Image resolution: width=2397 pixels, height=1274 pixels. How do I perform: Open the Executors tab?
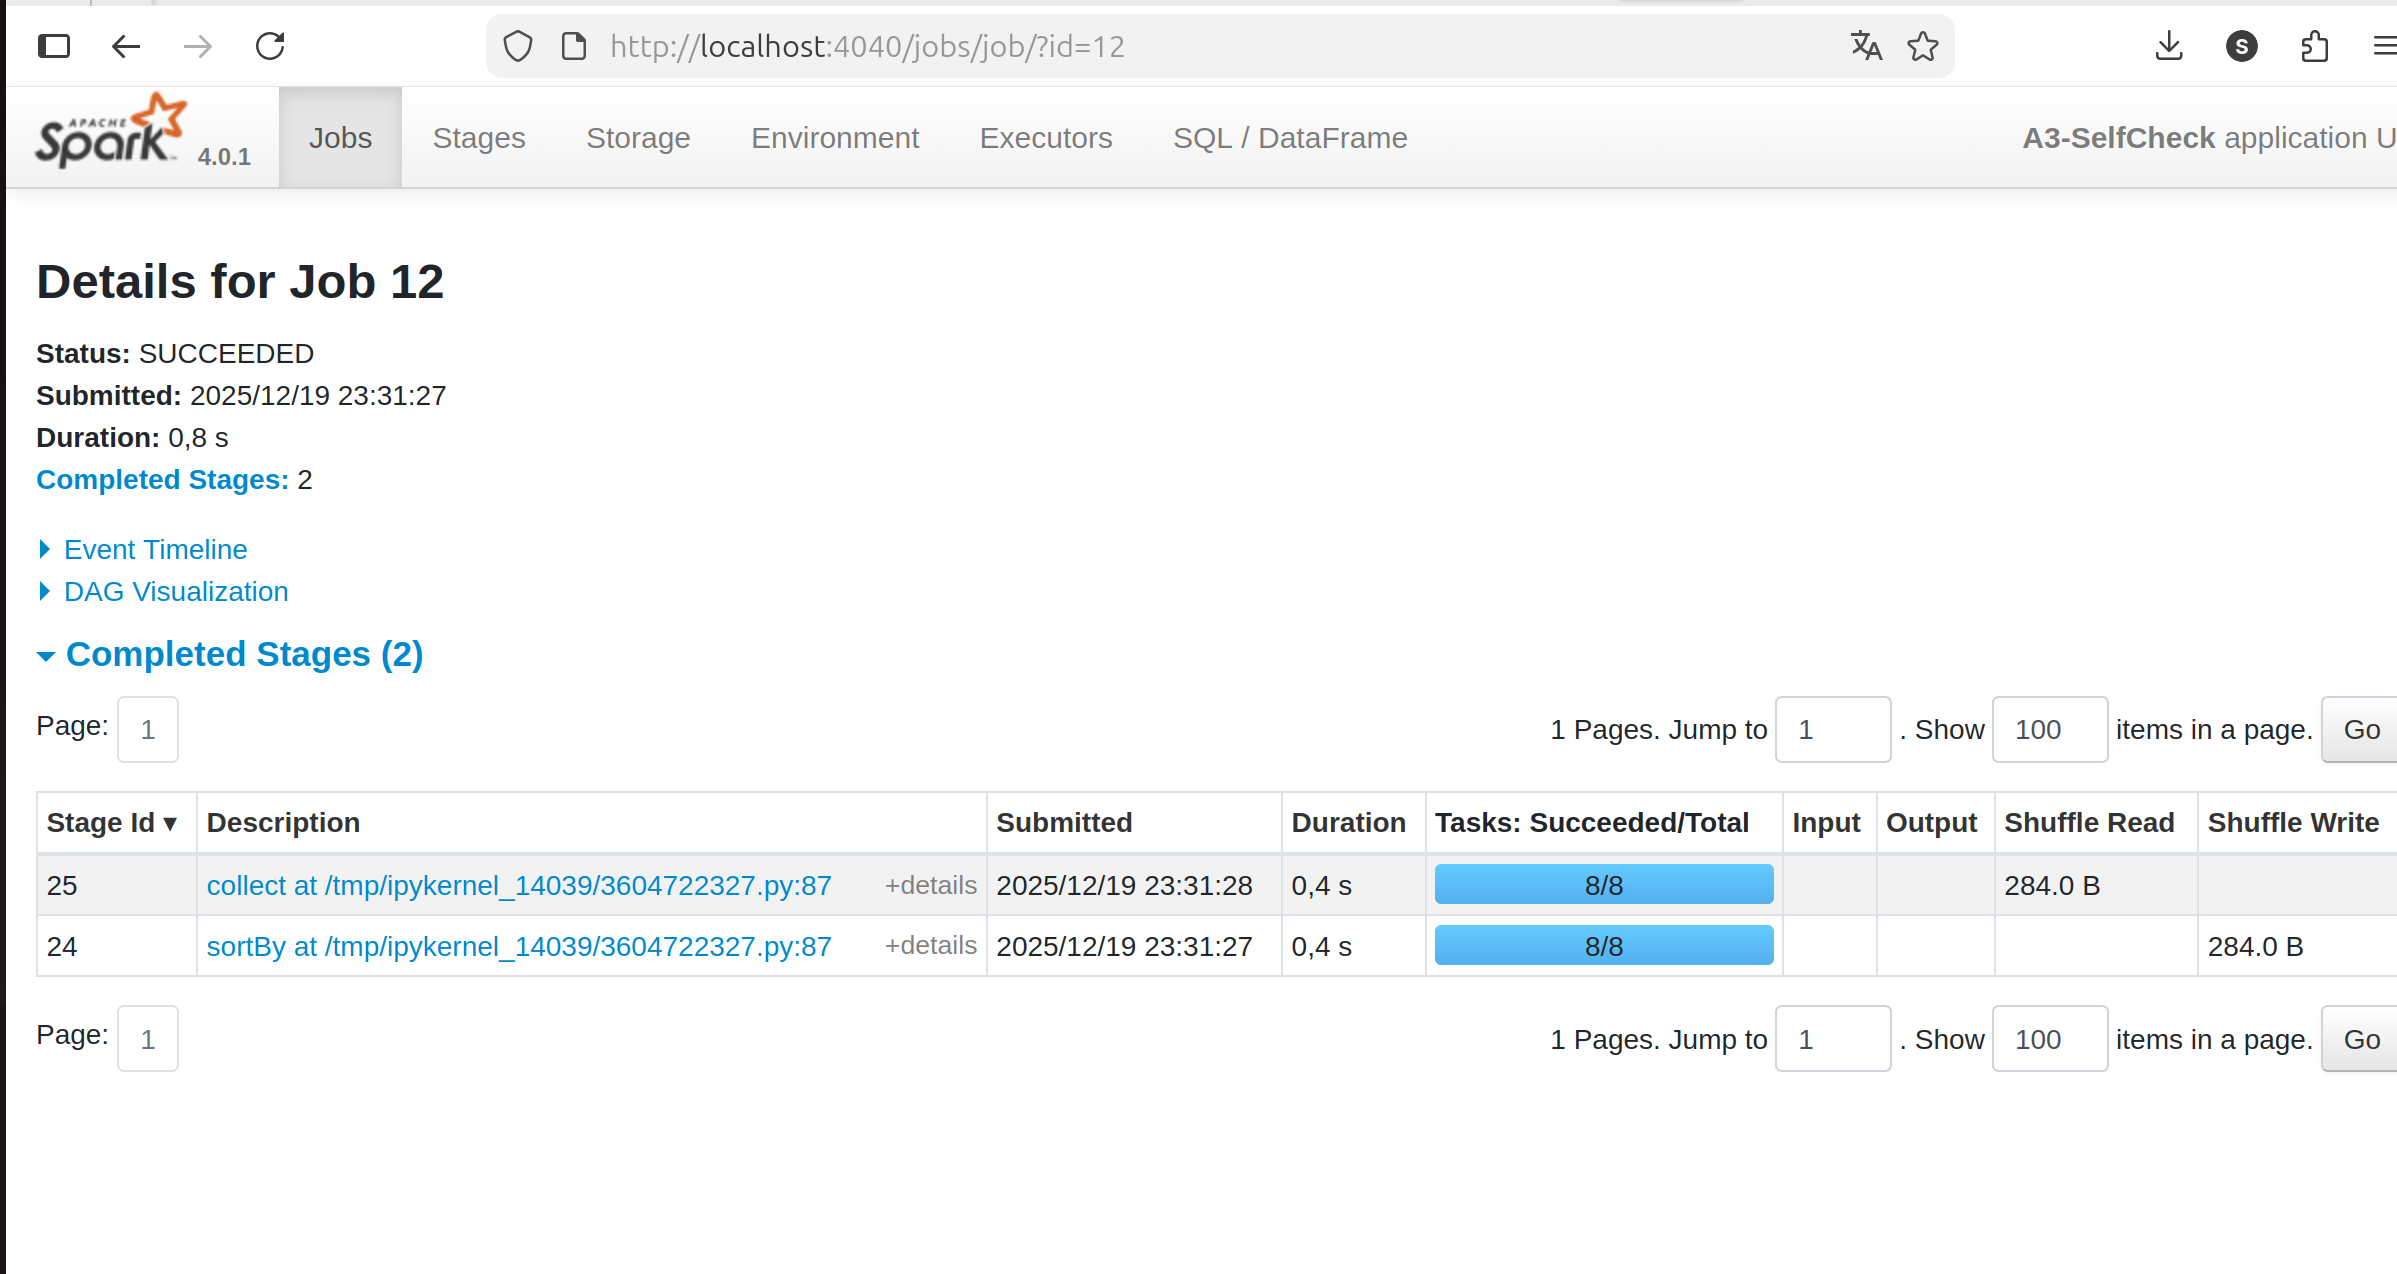1045,138
